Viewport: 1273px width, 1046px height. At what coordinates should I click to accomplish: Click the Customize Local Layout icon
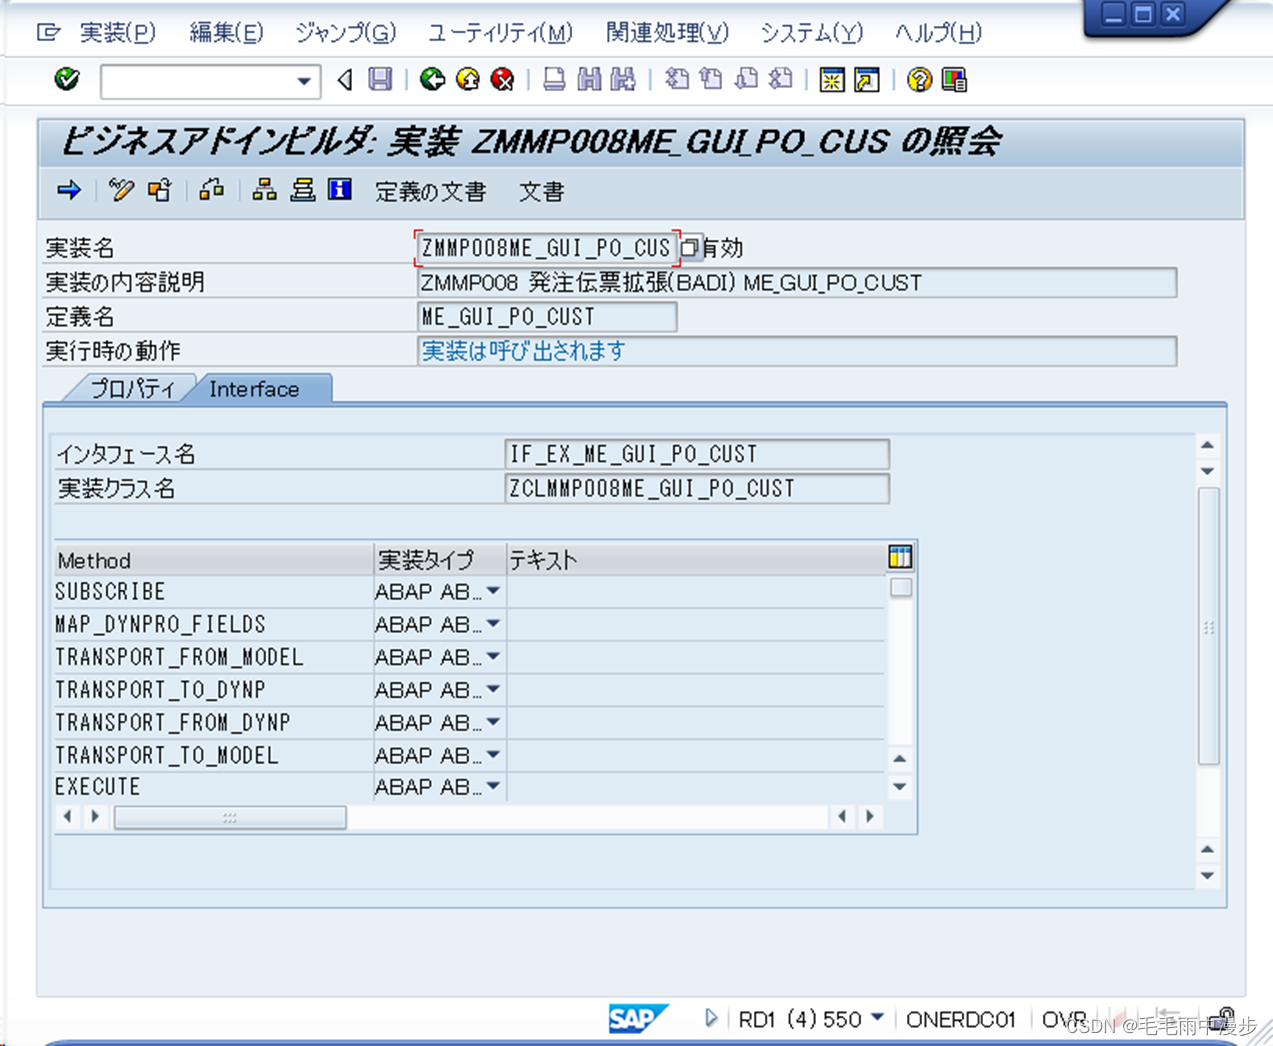(x=954, y=79)
